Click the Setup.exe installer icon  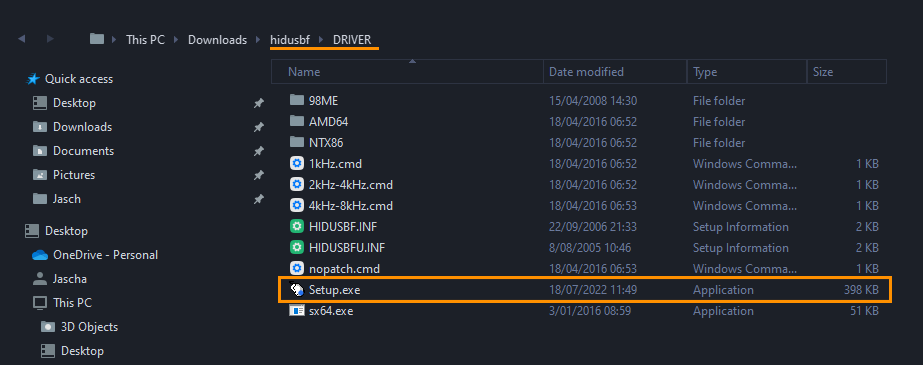click(297, 290)
